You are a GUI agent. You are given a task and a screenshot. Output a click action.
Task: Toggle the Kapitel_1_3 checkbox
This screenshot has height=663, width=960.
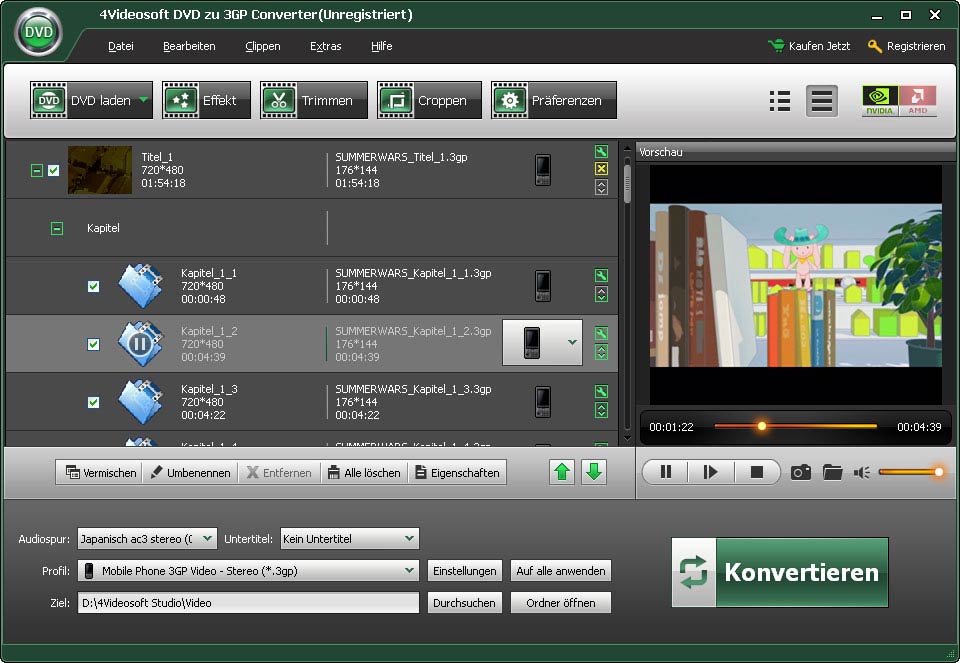93,402
